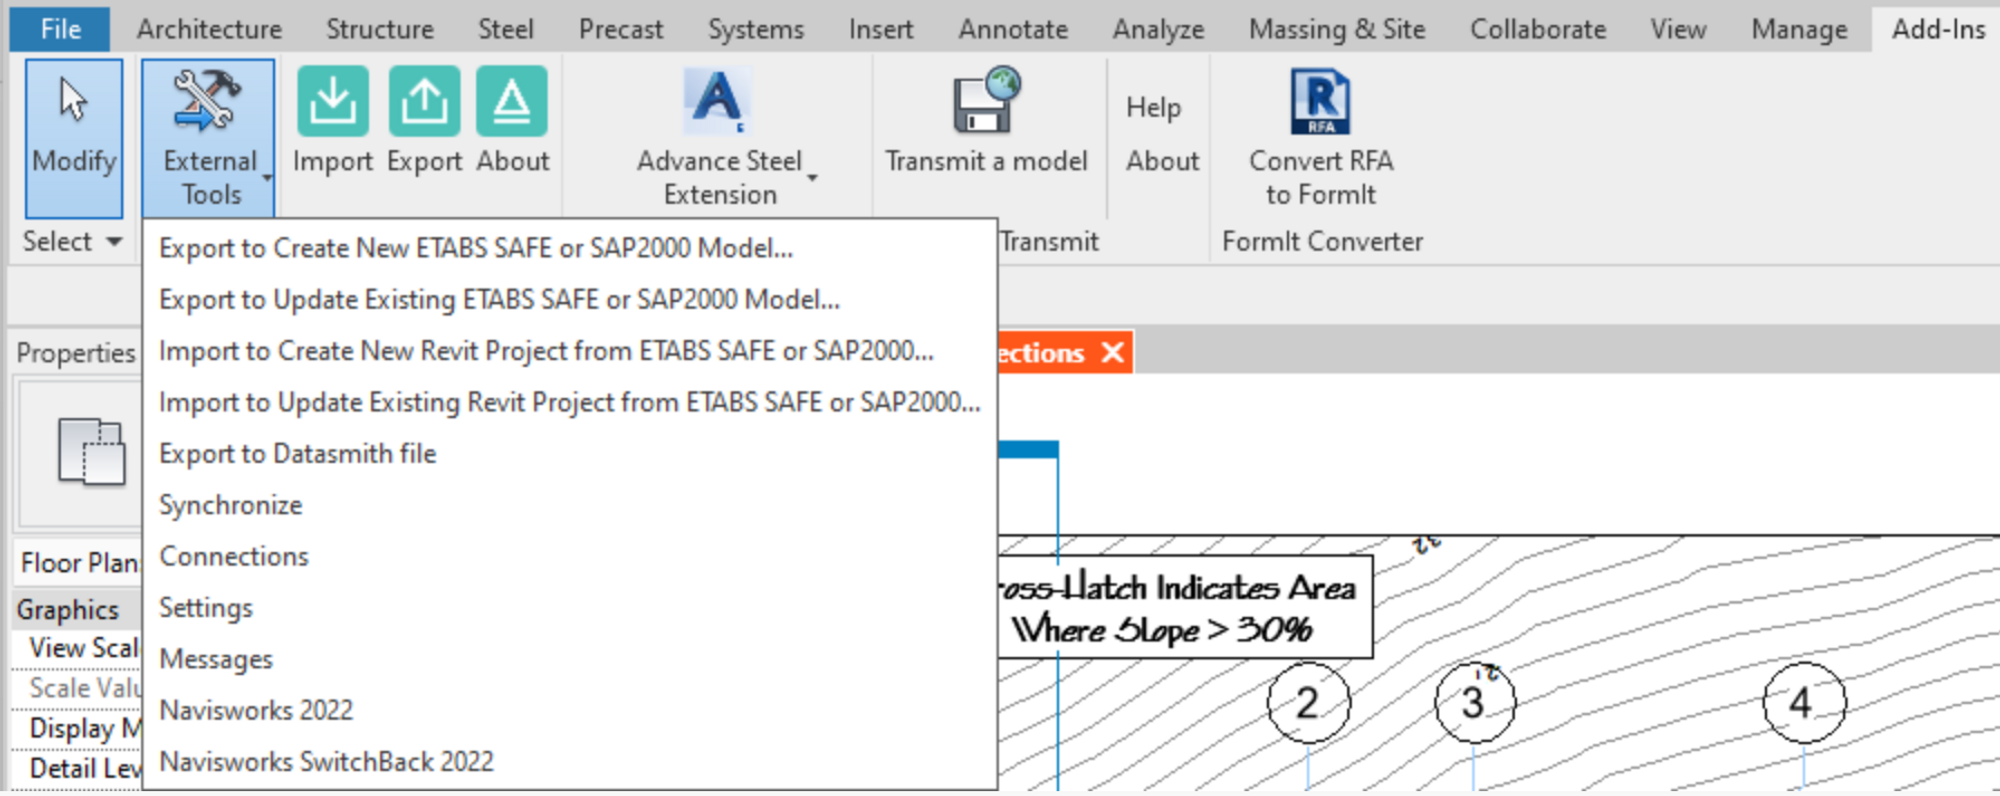Select Connections from External Tools menu

[570, 556]
